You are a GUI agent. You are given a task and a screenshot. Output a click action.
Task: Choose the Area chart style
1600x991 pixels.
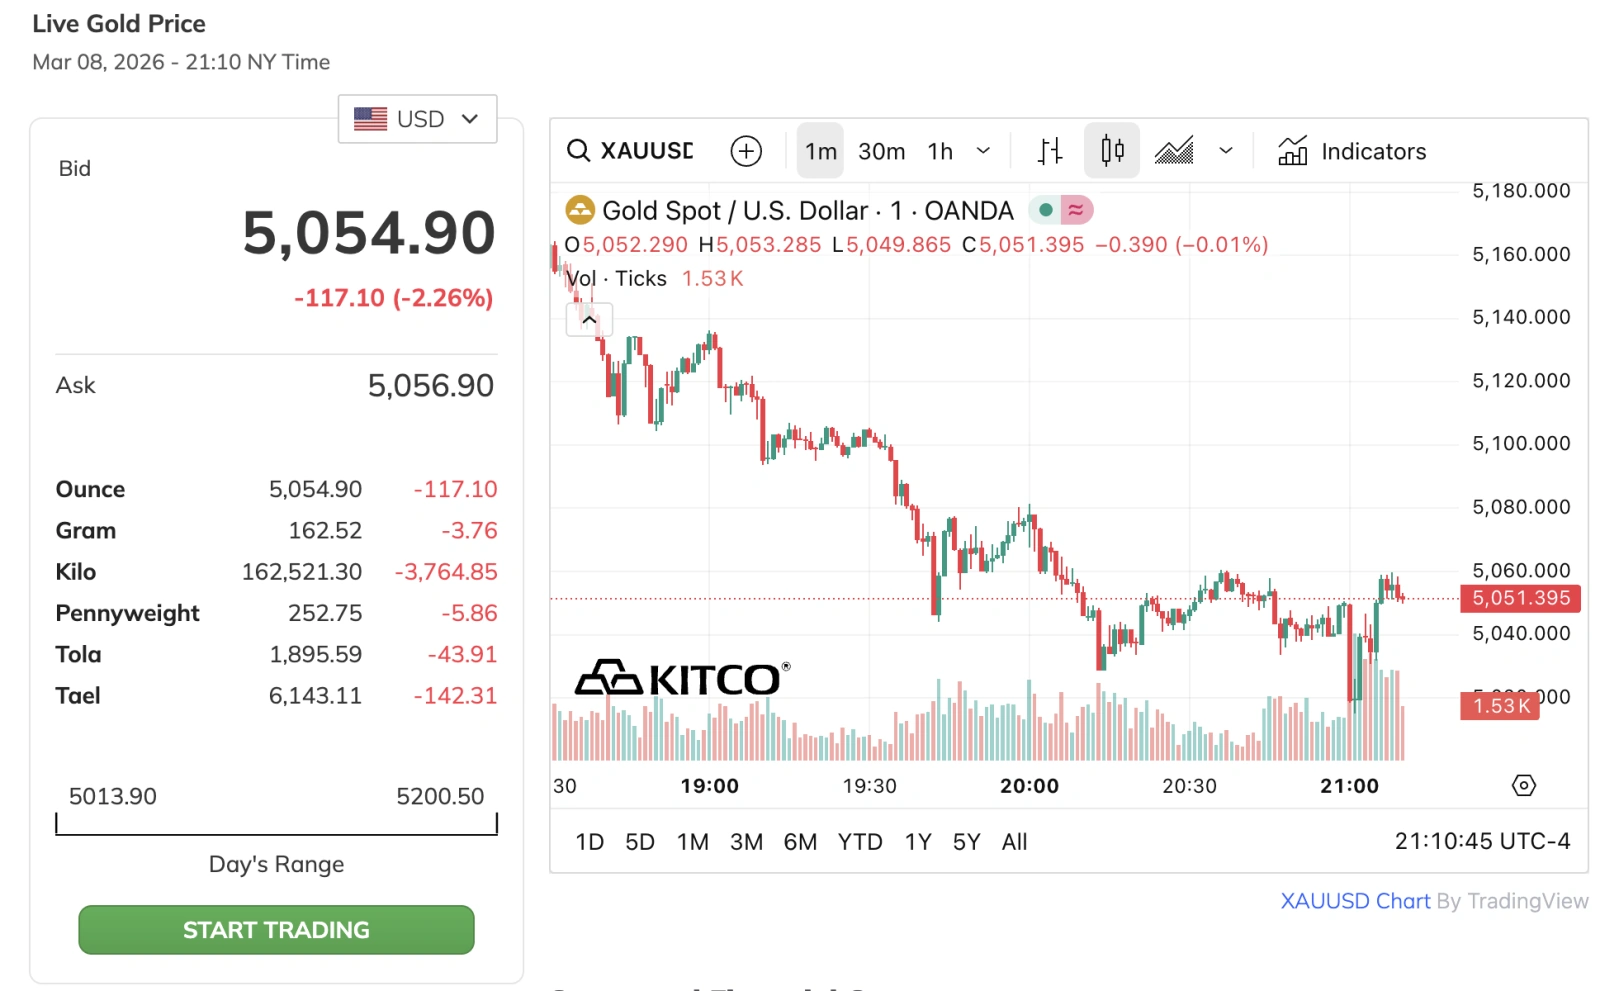[x=1174, y=151]
